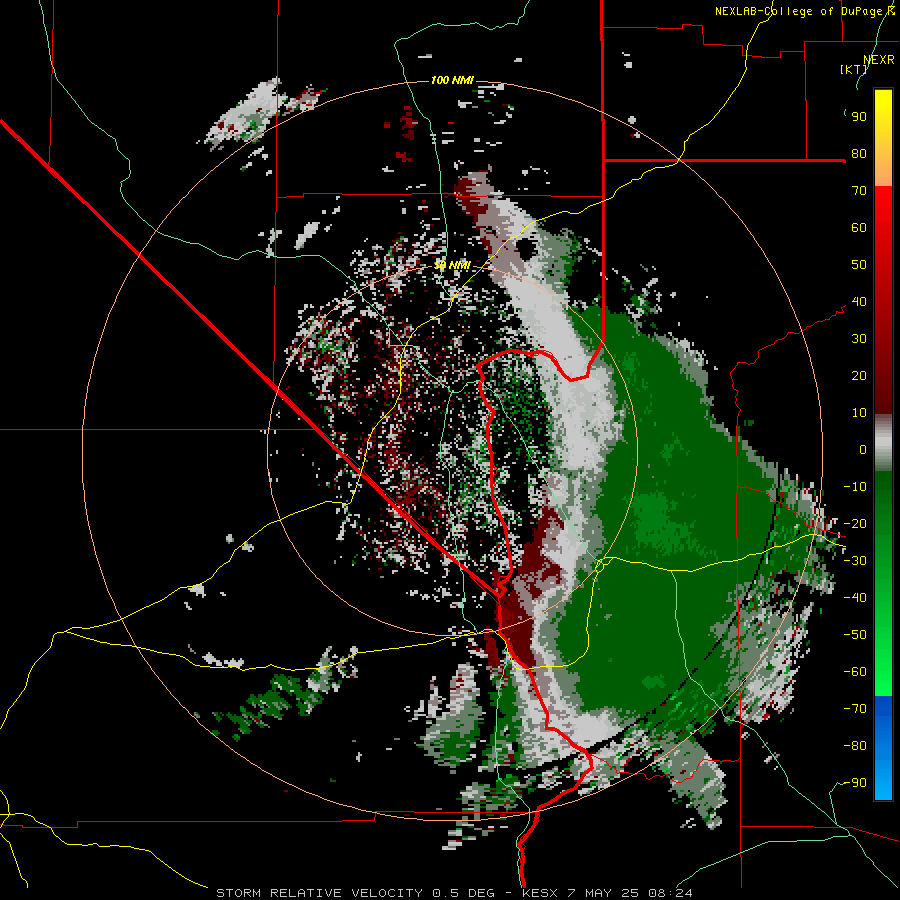
Task: Click the 50 NMI range ring label
Action: 452,265
